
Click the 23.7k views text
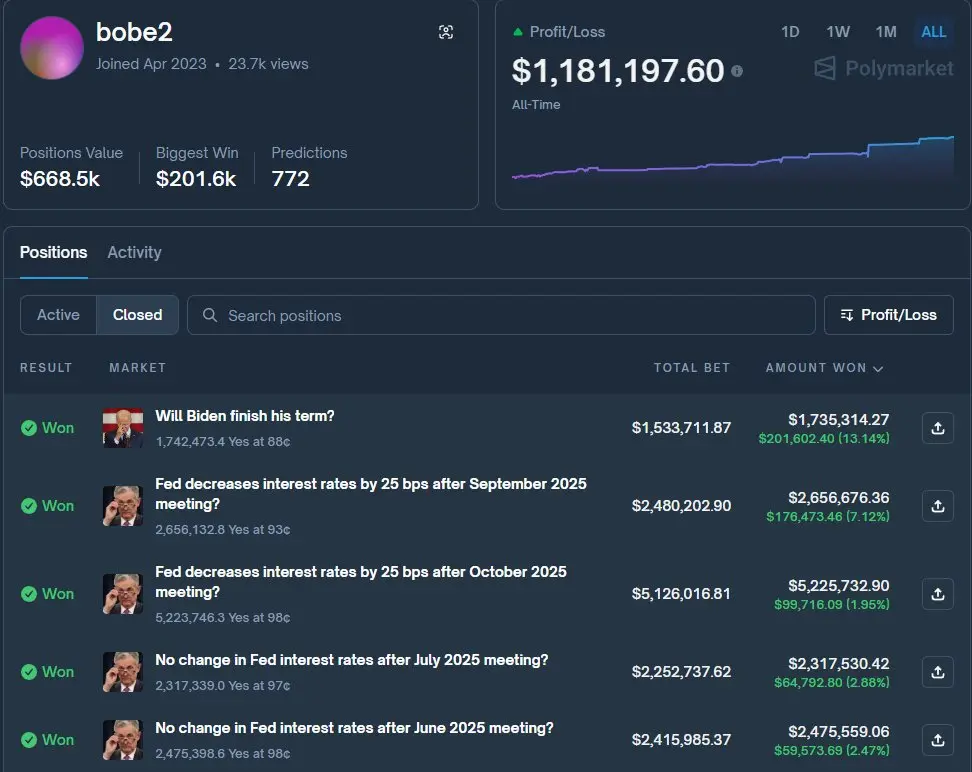[x=268, y=64]
